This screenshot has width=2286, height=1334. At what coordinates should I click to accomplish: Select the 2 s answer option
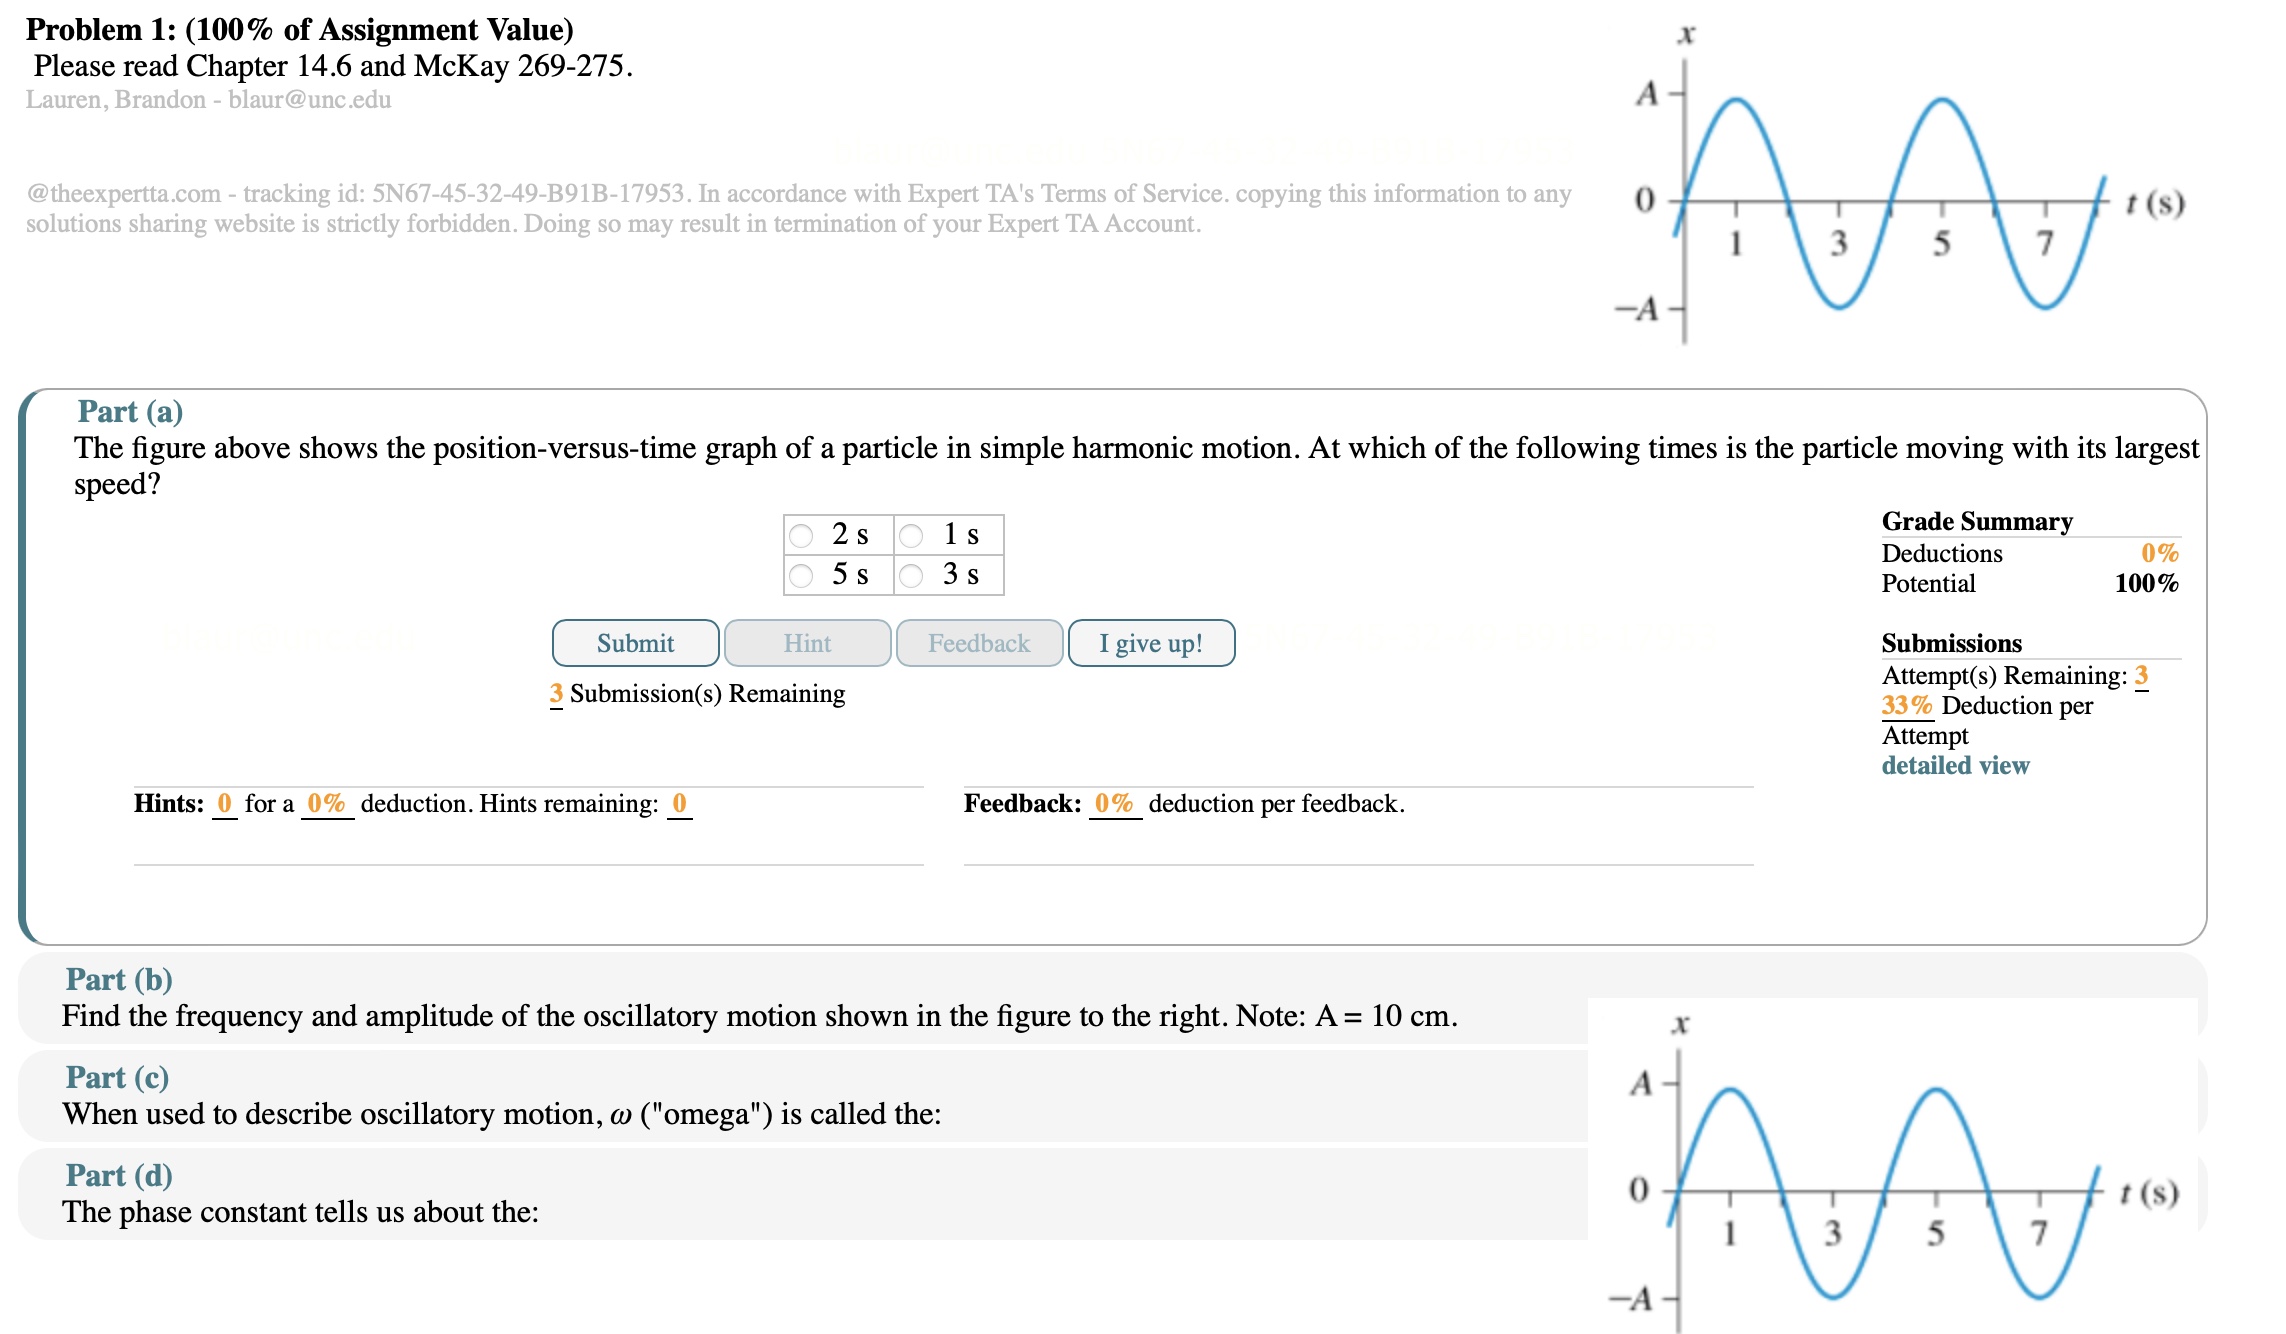801,535
